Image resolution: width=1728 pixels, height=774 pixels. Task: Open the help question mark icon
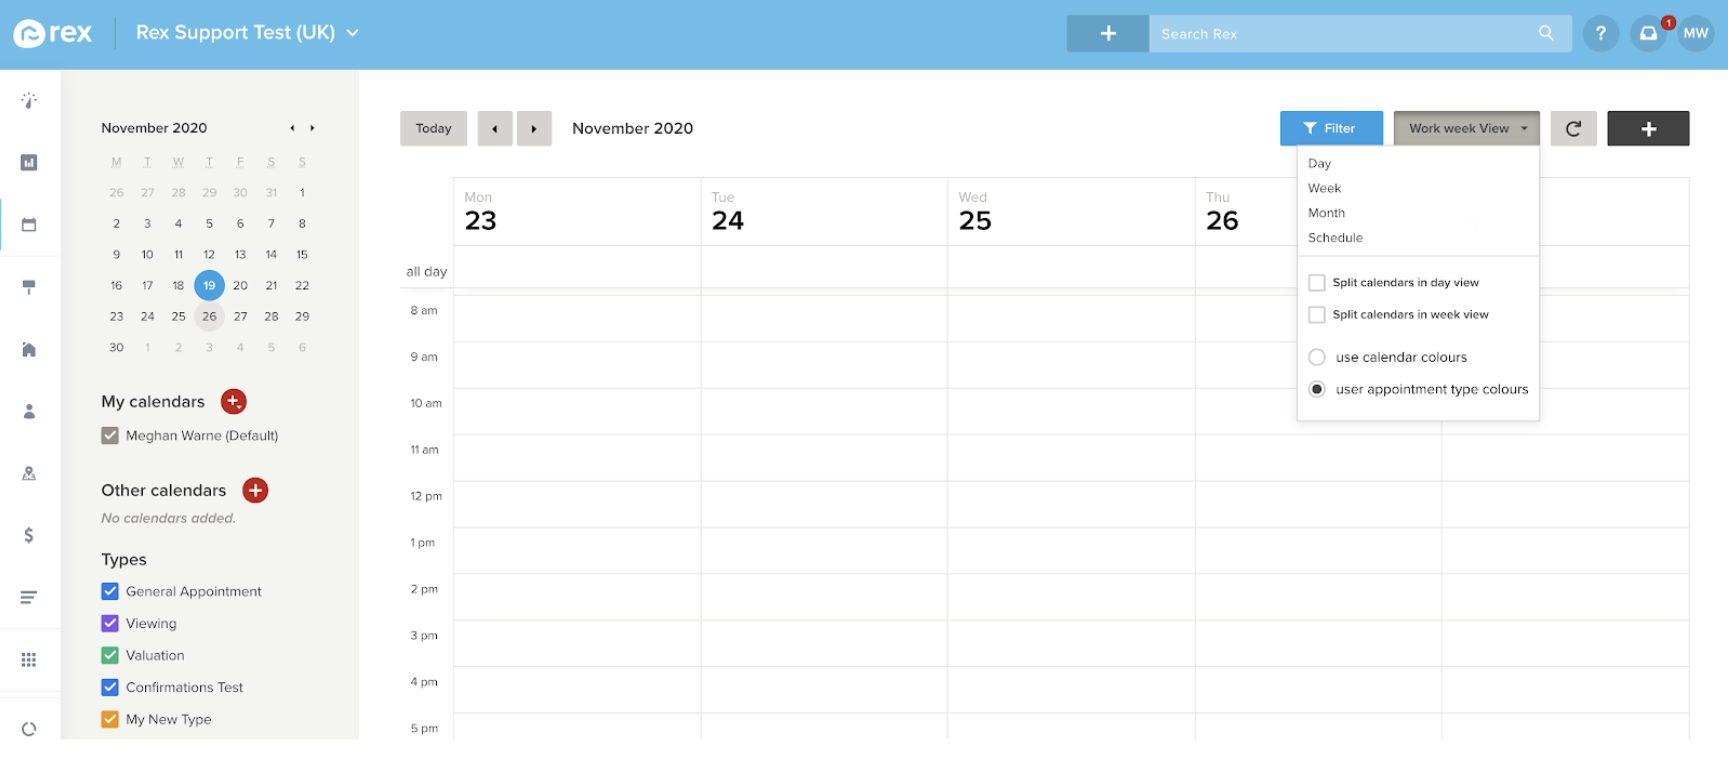tap(1601, 33)
